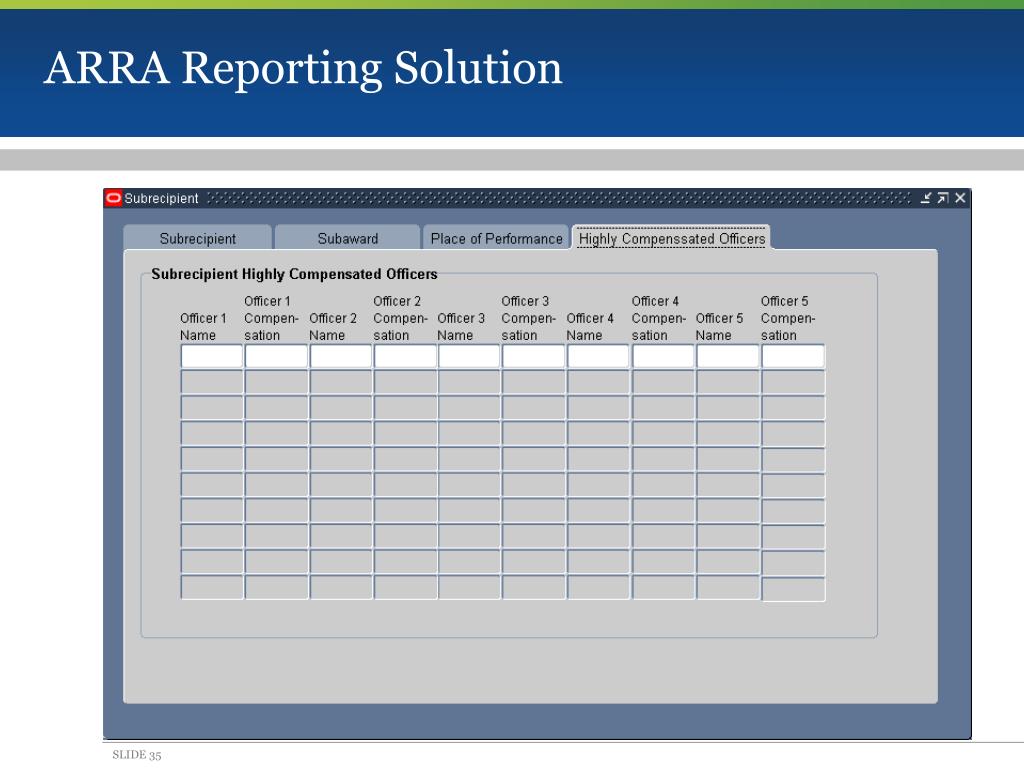Click first-row Officer 3 Compensation field

pyautogui.click(x=534, y=357)
